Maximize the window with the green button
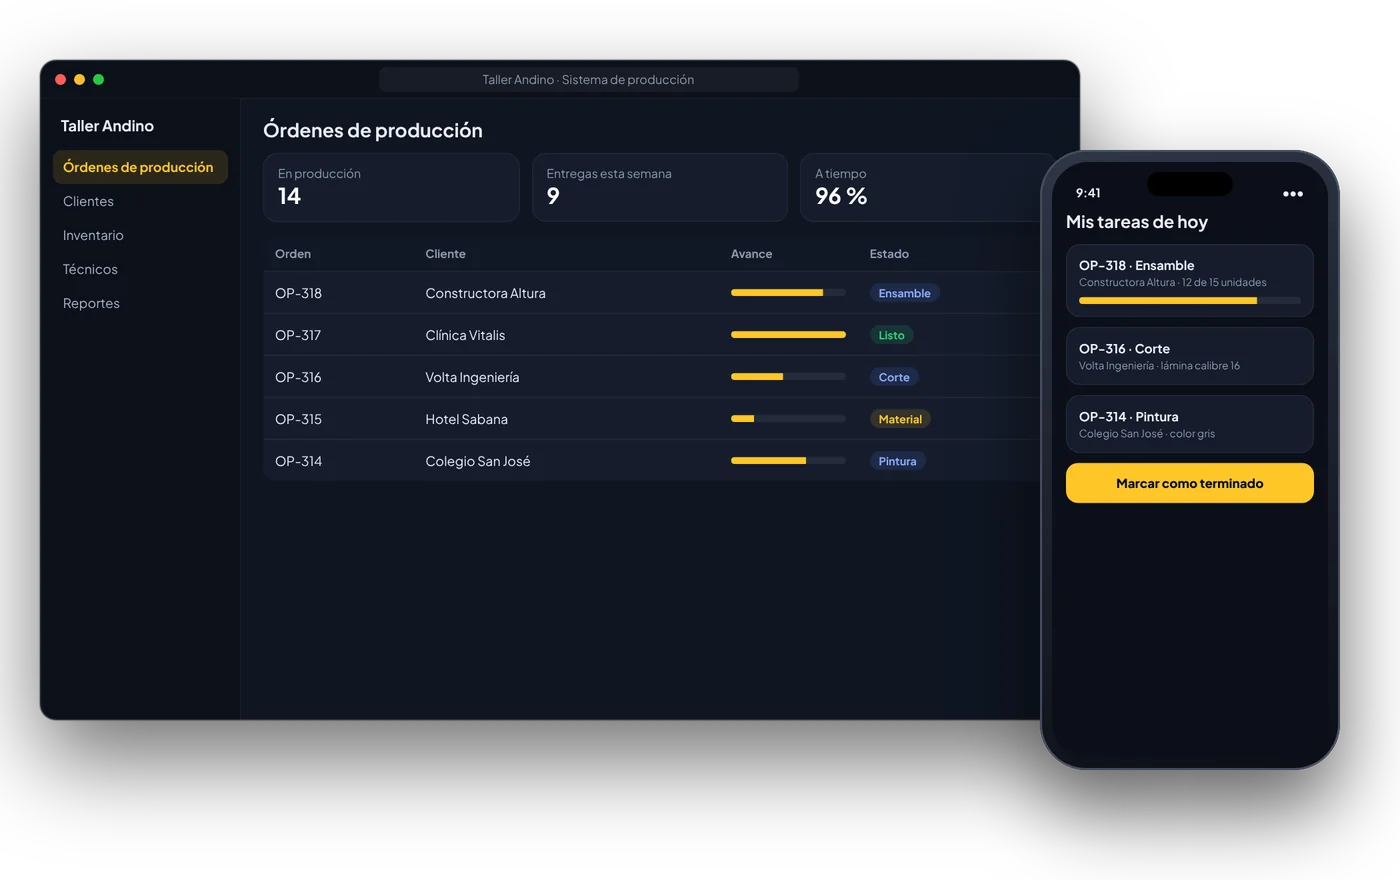 (99, 79)
